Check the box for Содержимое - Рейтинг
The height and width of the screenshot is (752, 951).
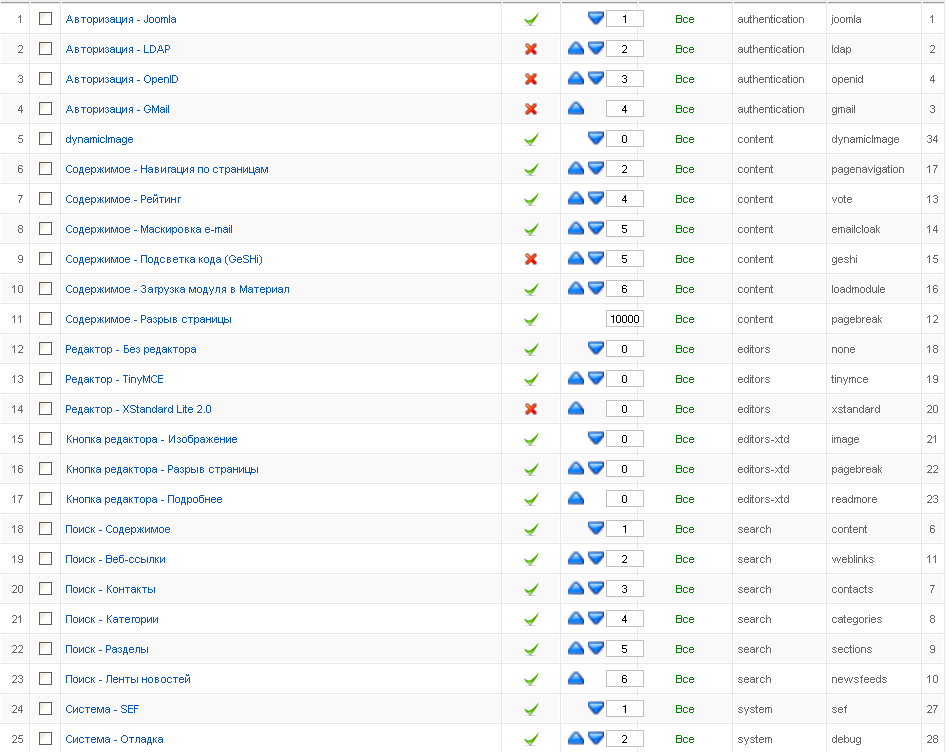[45, 198]
